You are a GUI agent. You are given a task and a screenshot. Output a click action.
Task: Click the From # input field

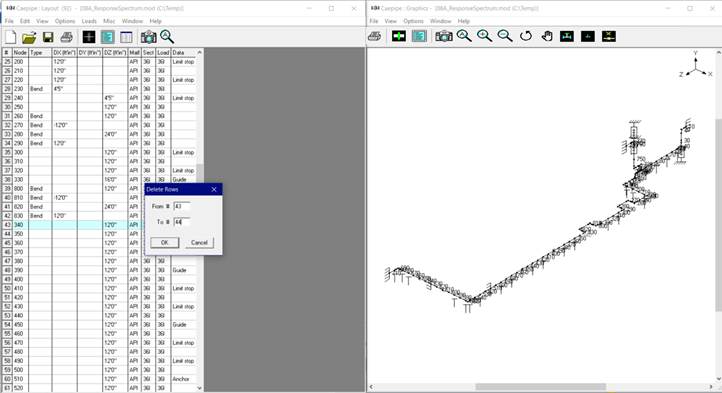(x=181, y=206)
